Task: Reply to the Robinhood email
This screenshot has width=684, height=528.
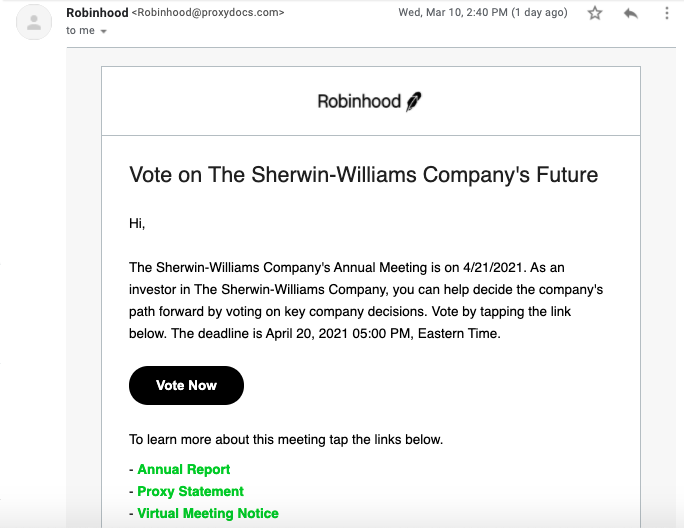Action: (631, 14)
